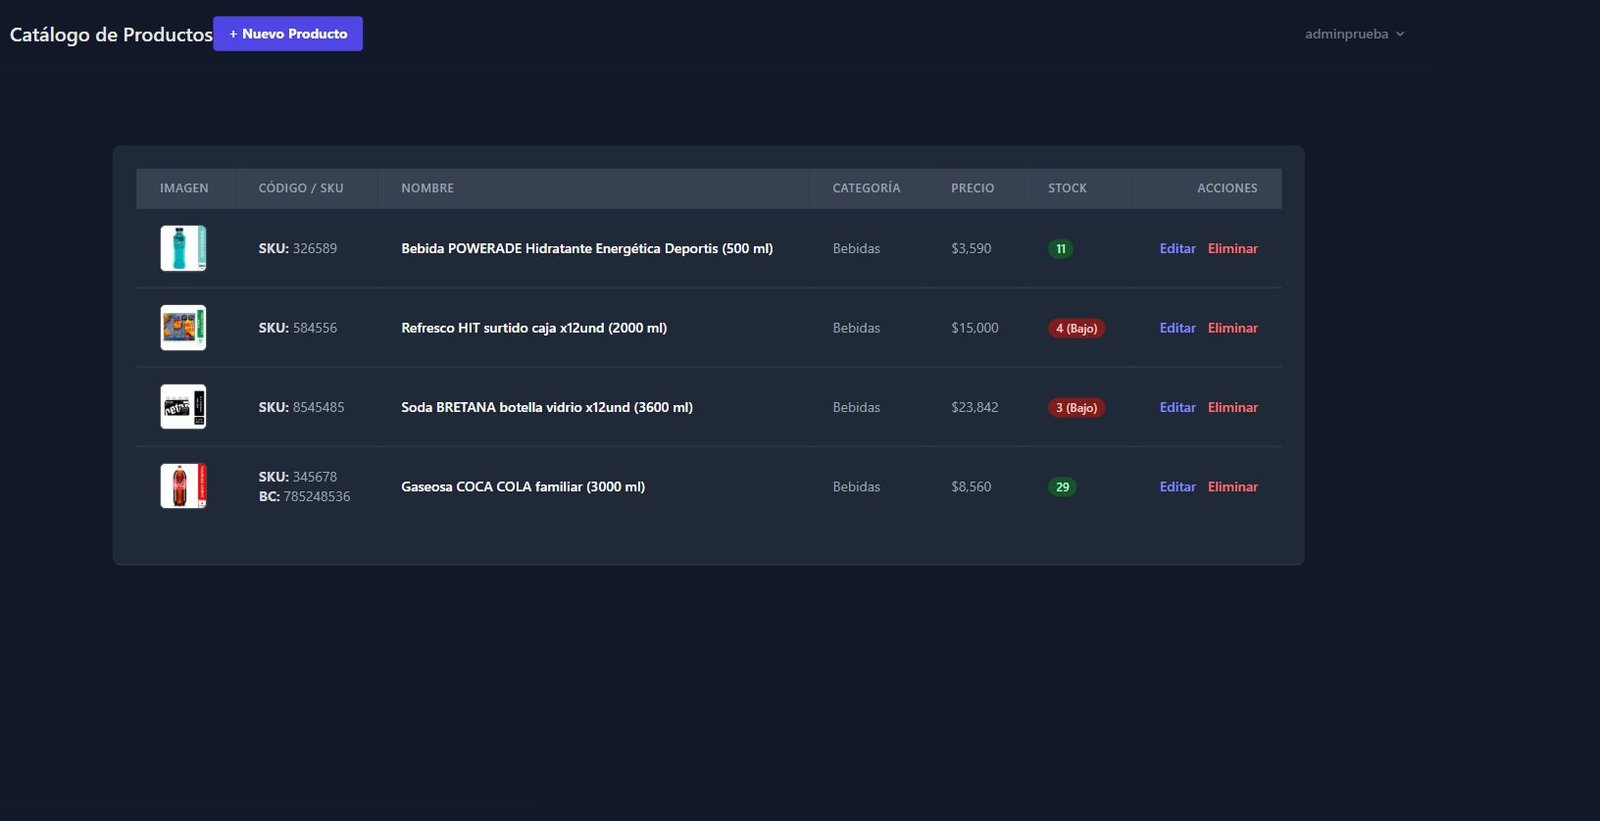Image resolution: width=1600 pixels, height=821 pixels.
Task: Edit the Soda BRETANA product row
Action: pos(1177,407)
